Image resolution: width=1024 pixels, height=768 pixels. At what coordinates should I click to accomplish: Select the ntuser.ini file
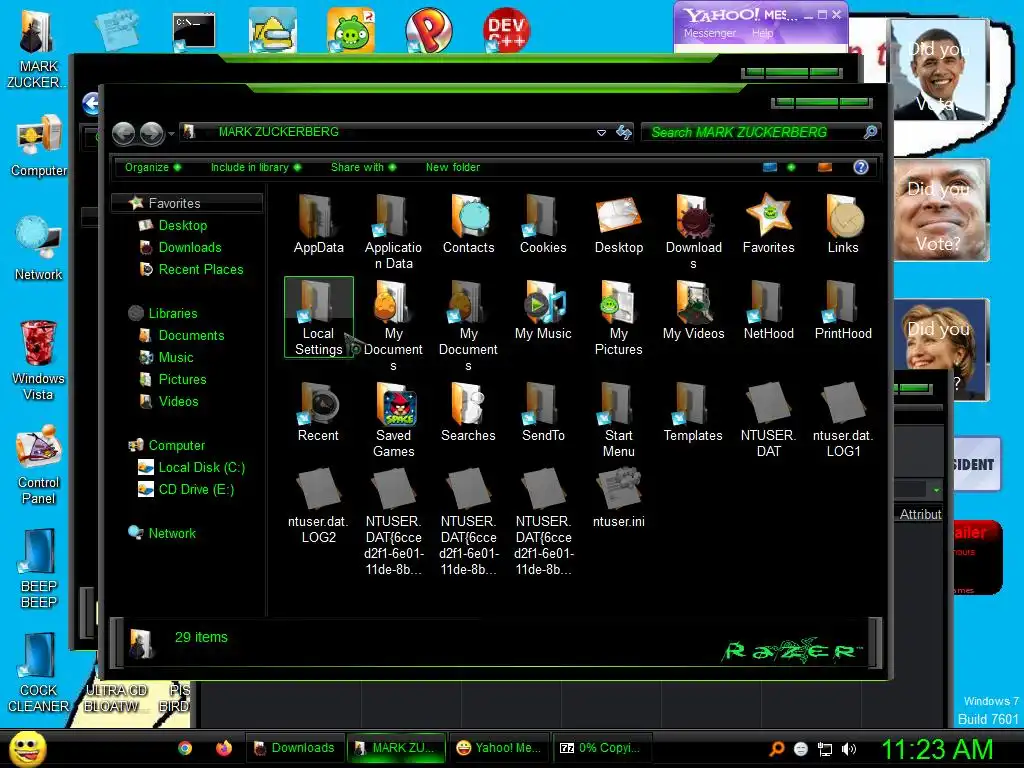pos(618,498)
